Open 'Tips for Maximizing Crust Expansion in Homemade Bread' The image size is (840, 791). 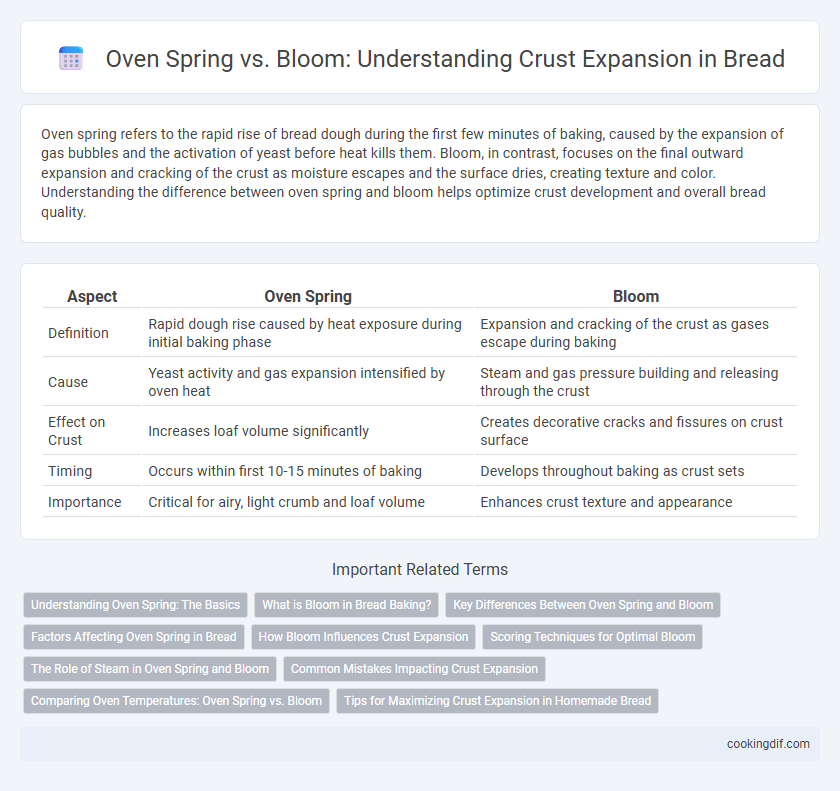pos(497,701)
